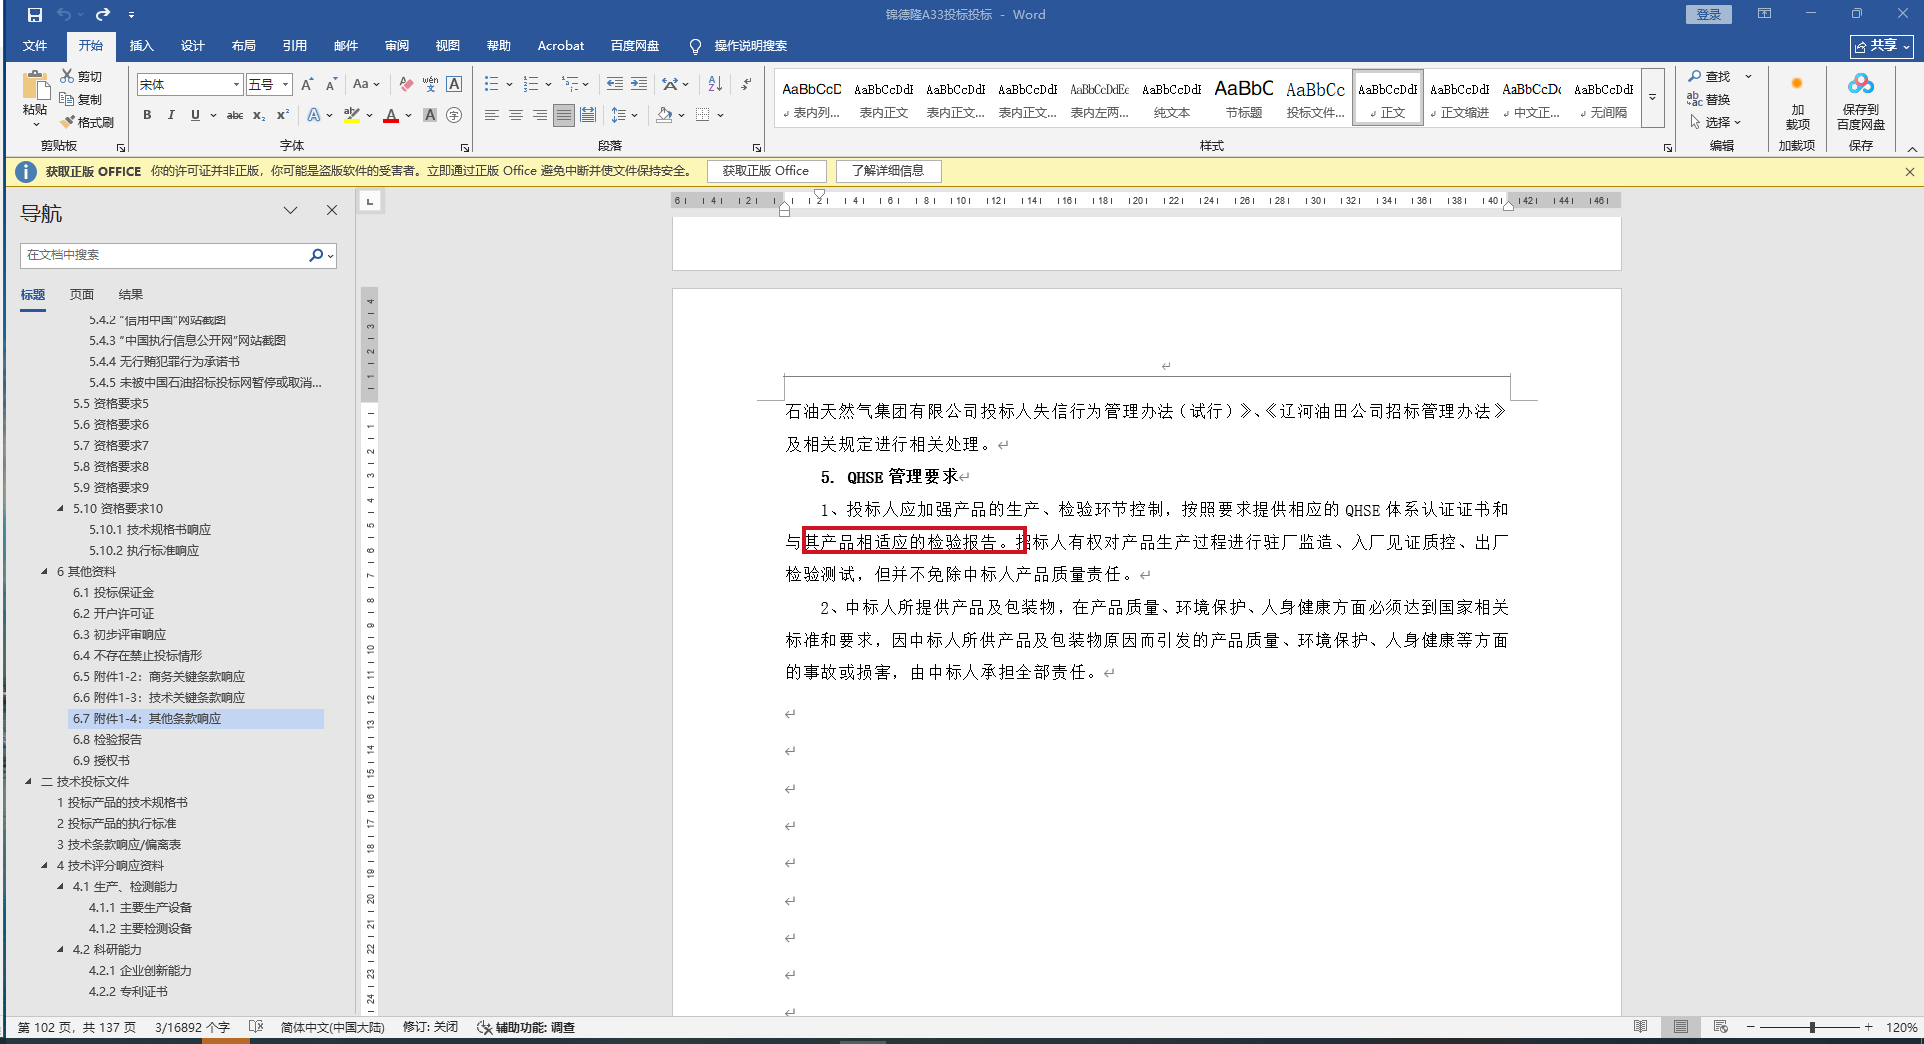
Task: Increase font size with the grow font icon
Action: [307, 84]
